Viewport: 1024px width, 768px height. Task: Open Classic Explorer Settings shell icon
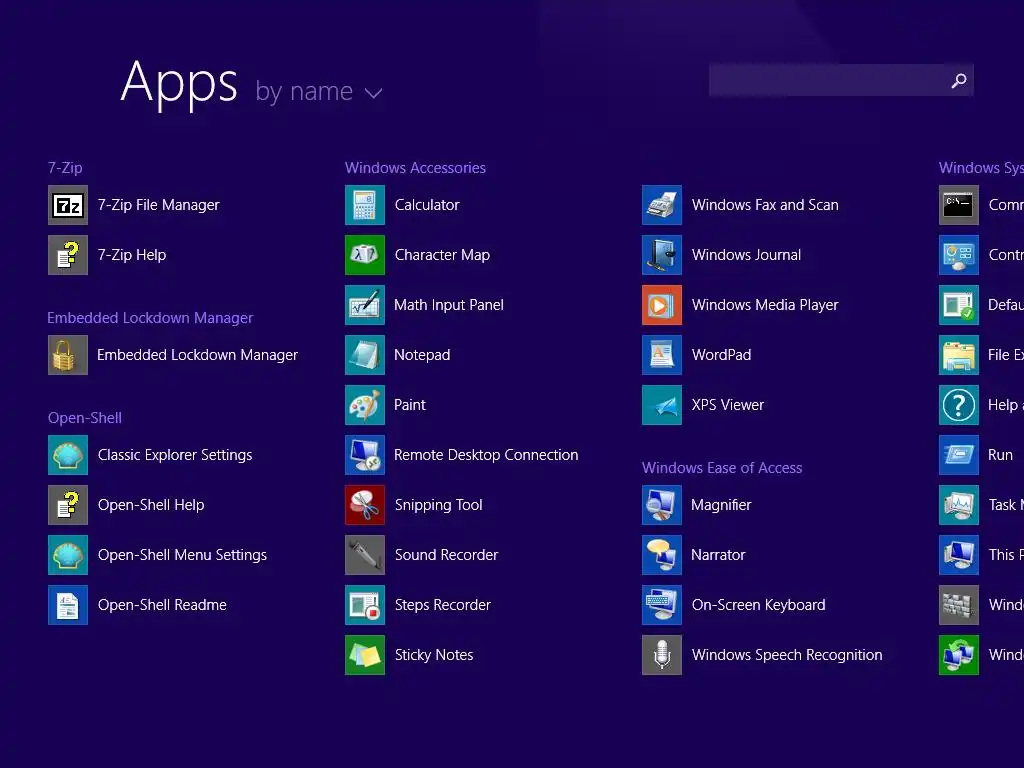[x=68, y=455]
